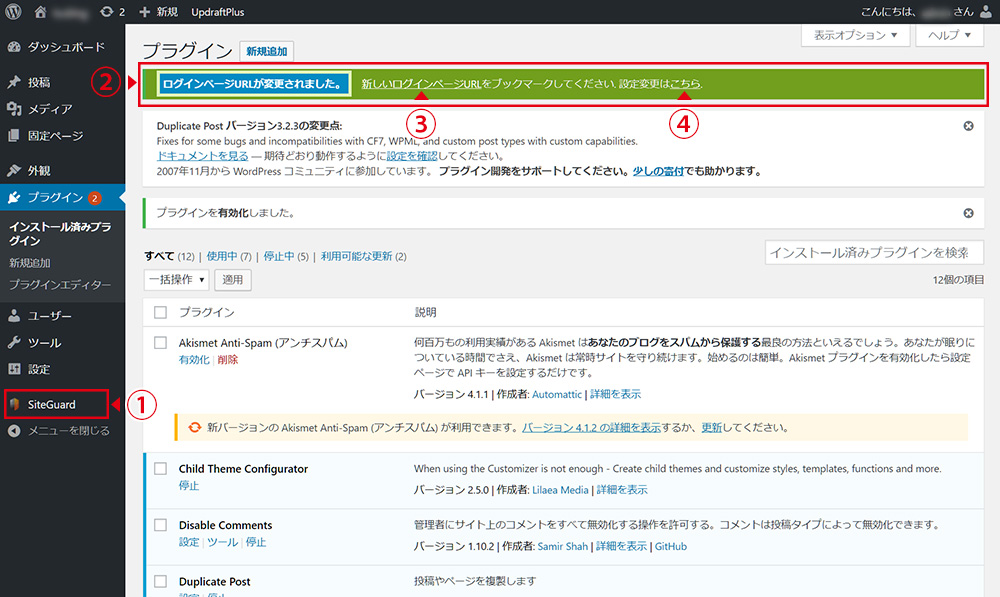1000x597 pixels.
Task: Open ツール in sidebar
Action: [x=45, y=343]
